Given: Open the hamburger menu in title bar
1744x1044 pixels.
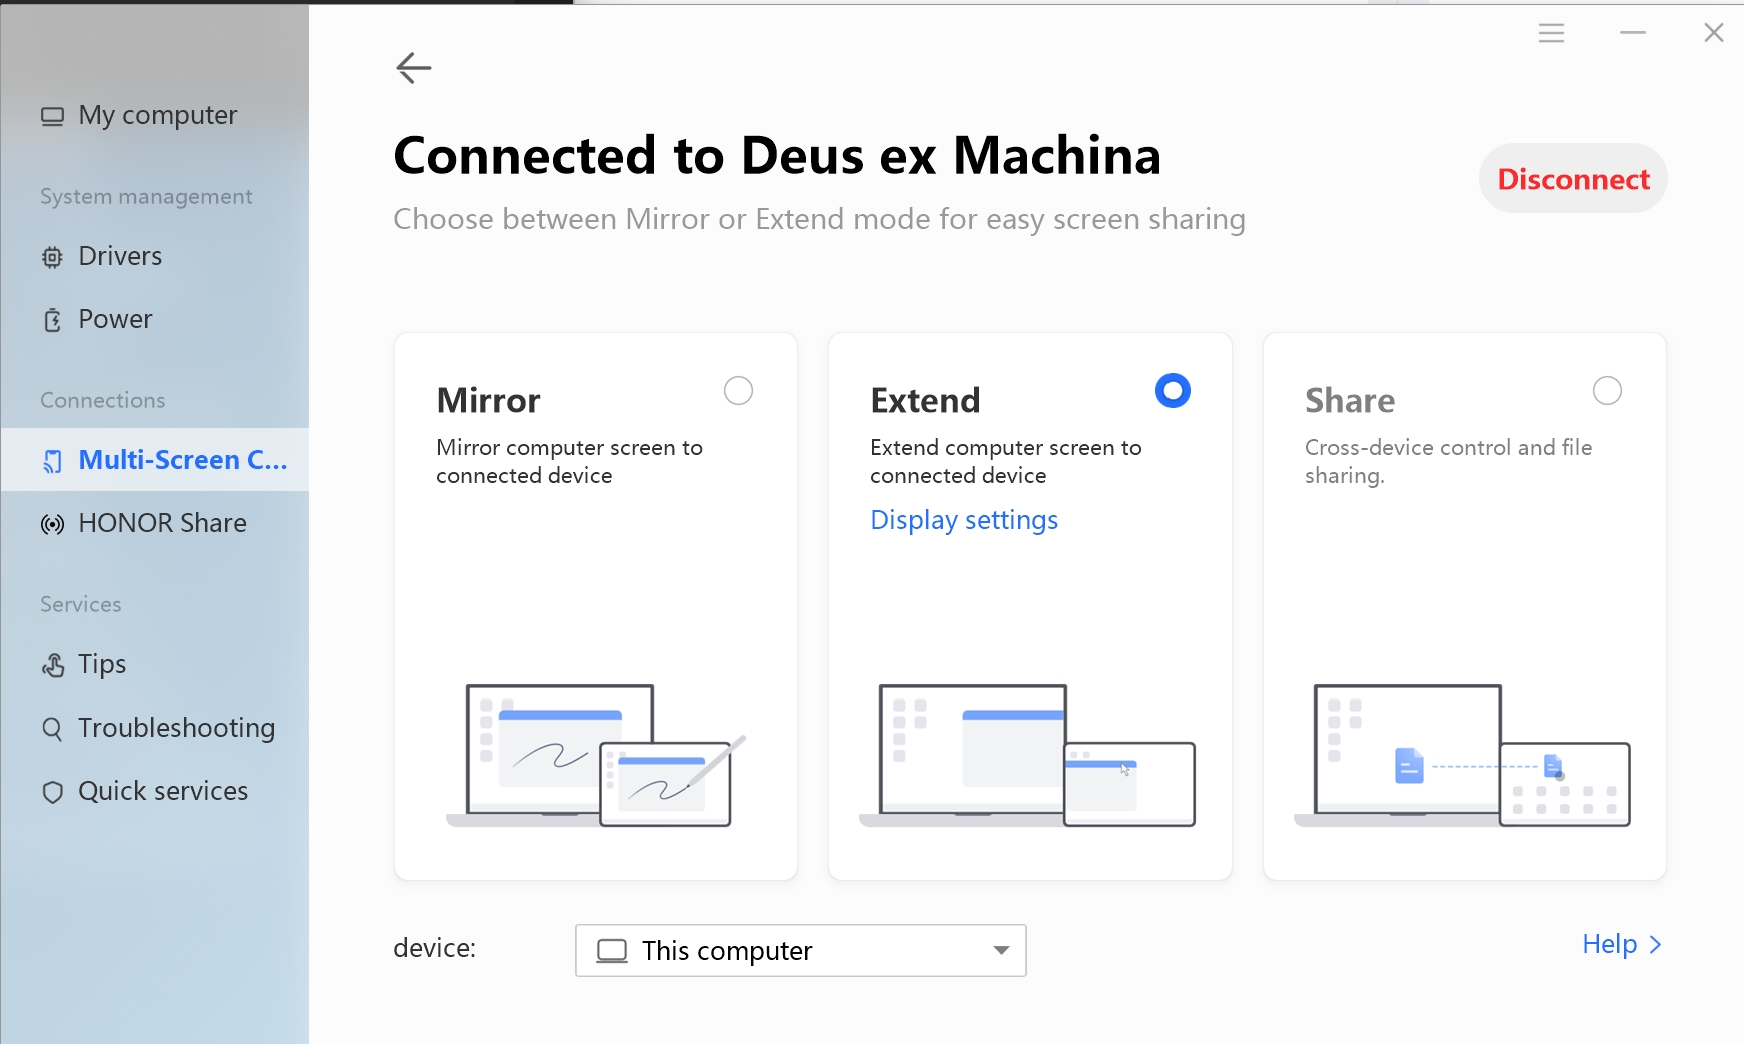Looking at the screenshot, I should (1551, 33).
